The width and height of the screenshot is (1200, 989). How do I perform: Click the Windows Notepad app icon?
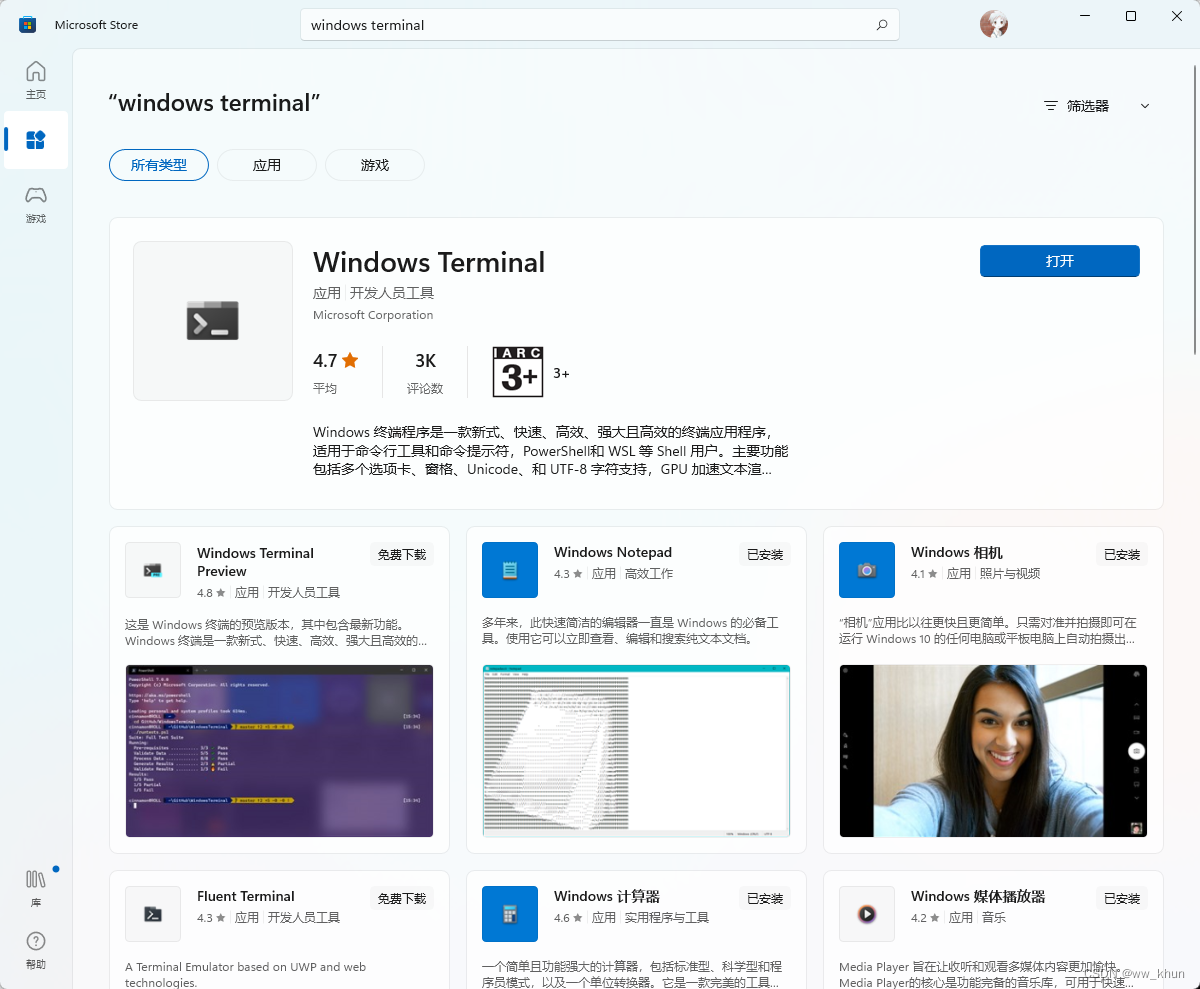tap(510, 570)
